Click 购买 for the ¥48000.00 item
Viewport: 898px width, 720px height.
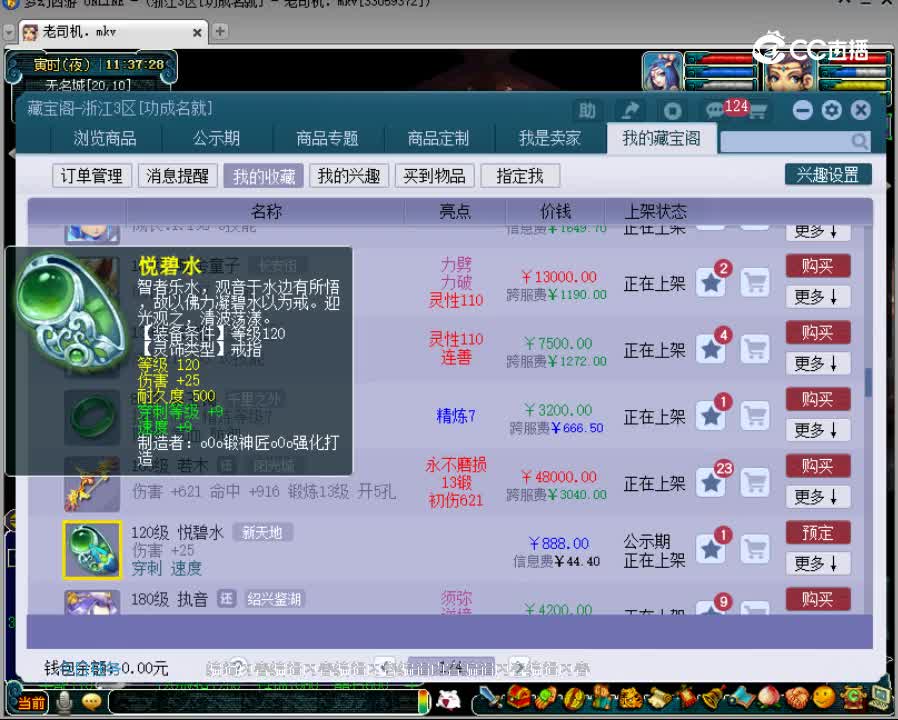[818, 466]
